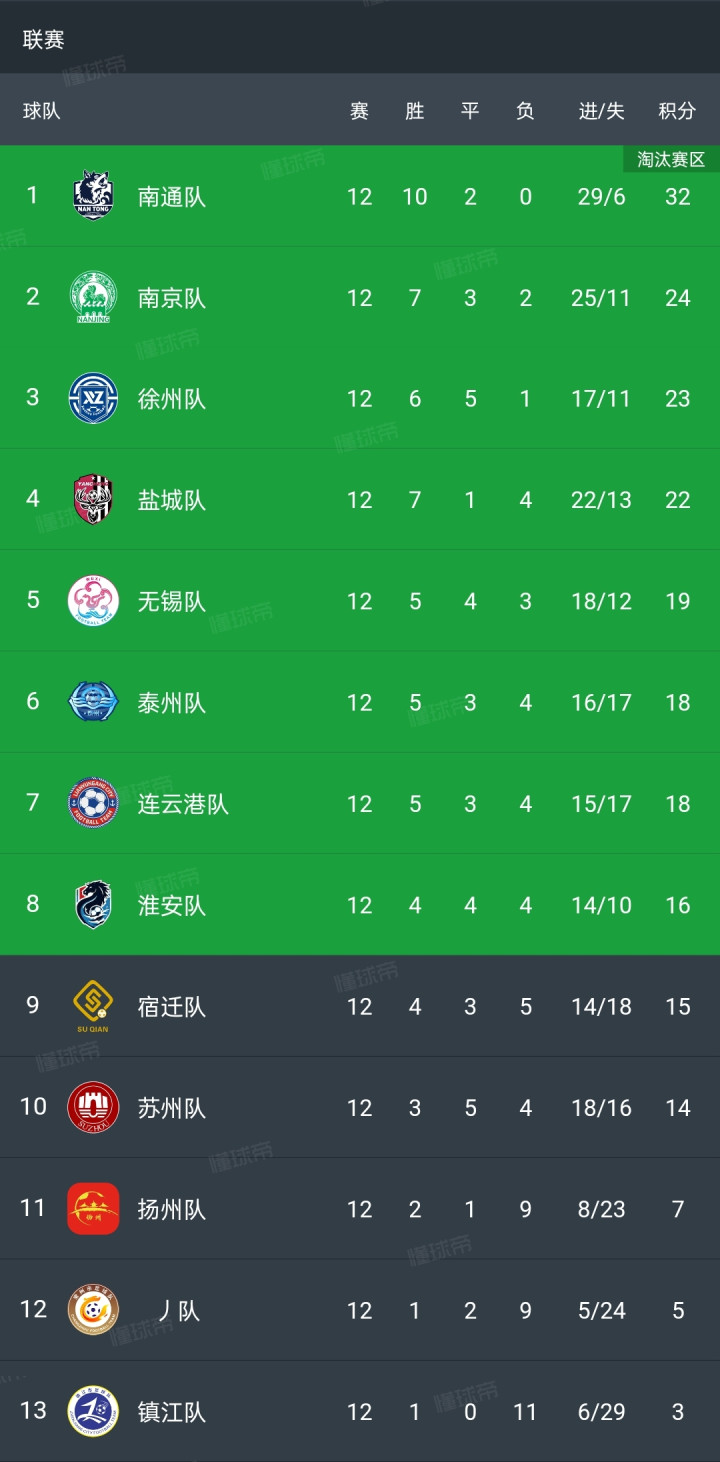Click the 积分 column header
This screenshot has width=720, height=1462.
(x=677, y=111)
